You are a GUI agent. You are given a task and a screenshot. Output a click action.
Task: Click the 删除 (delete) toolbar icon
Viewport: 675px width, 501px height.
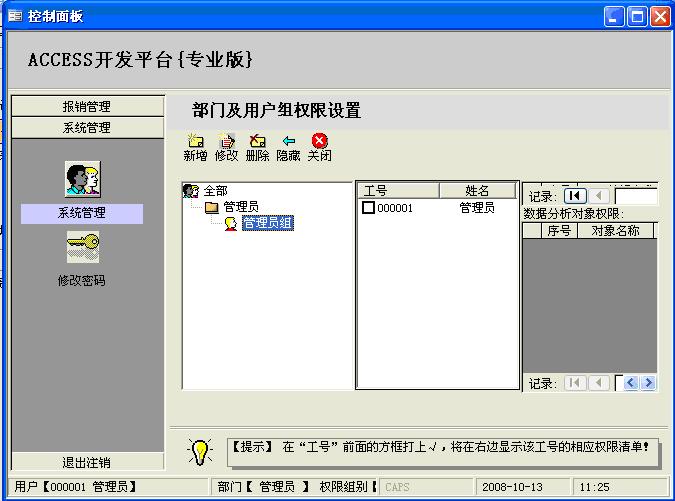click(257, 141)
